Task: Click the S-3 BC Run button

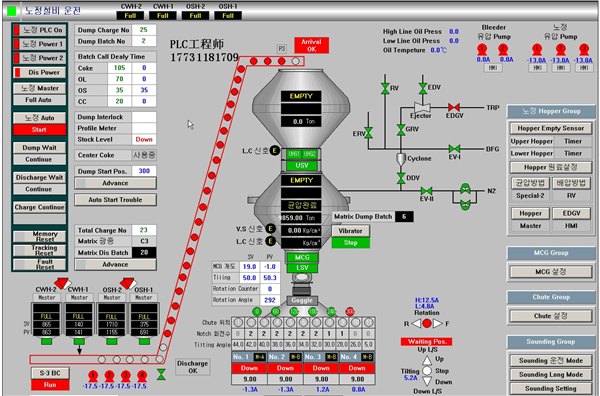Action: coord(50,385)
